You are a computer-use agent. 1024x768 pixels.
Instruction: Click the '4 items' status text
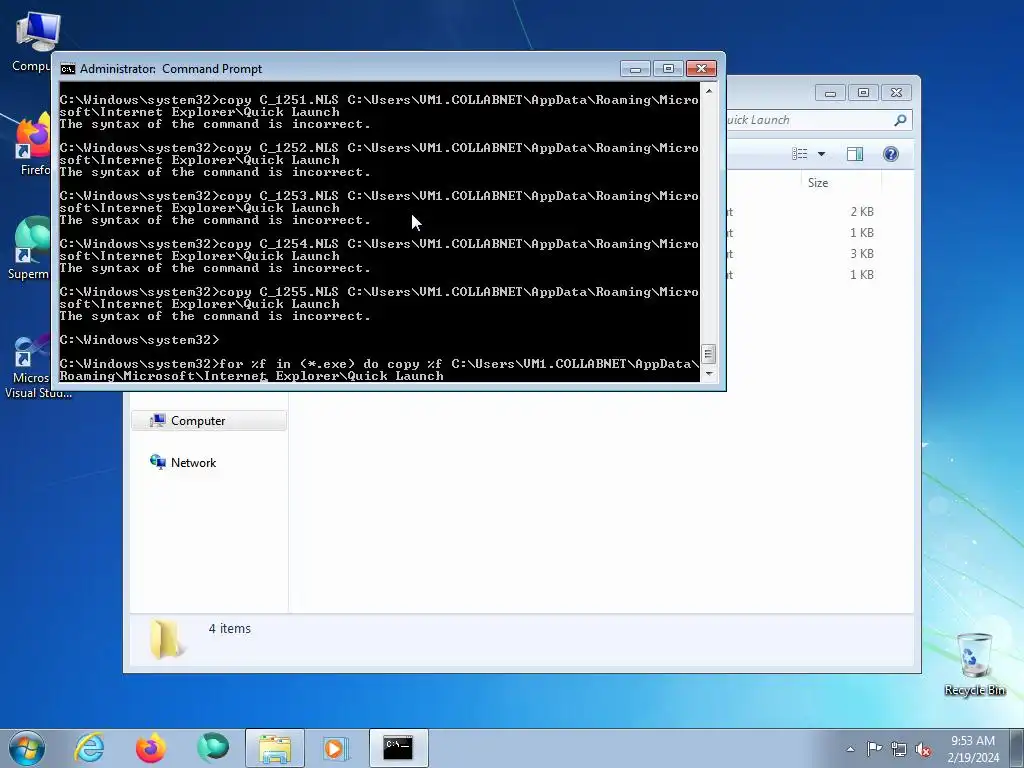tap(229, 628)
